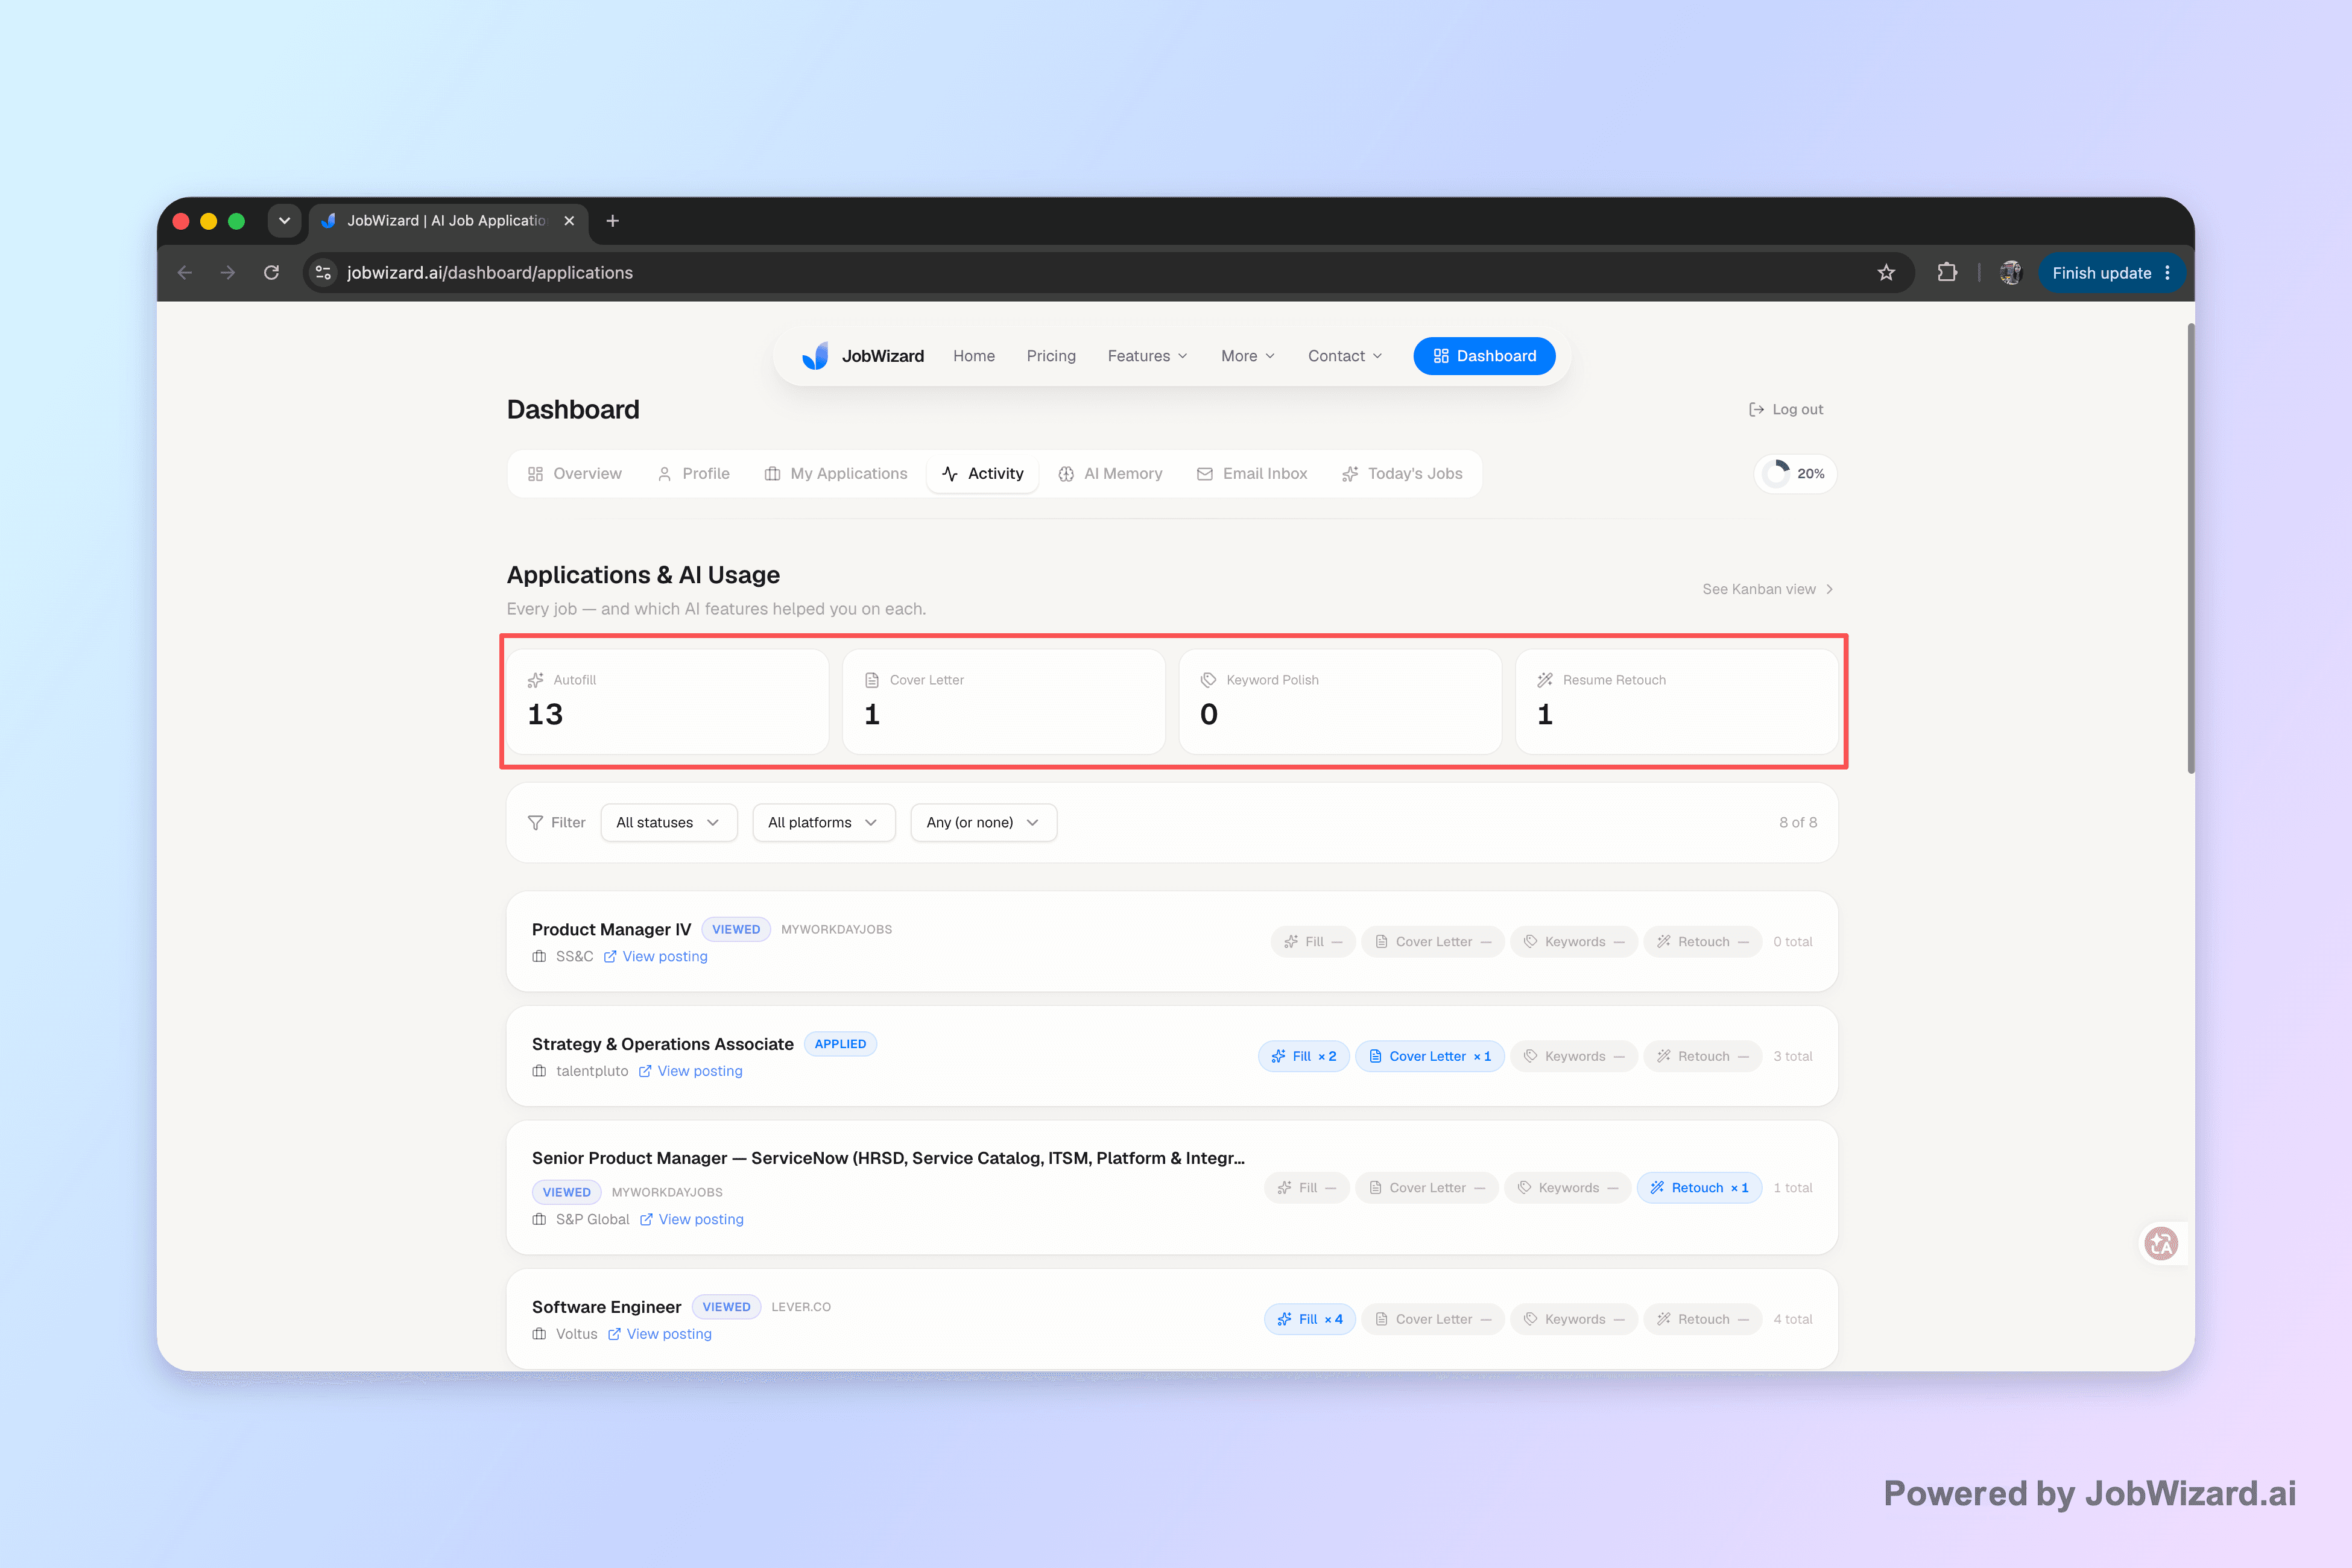View posting for talentpluto
This screenshot has width=2352, height=1568.
(691, 1072)
